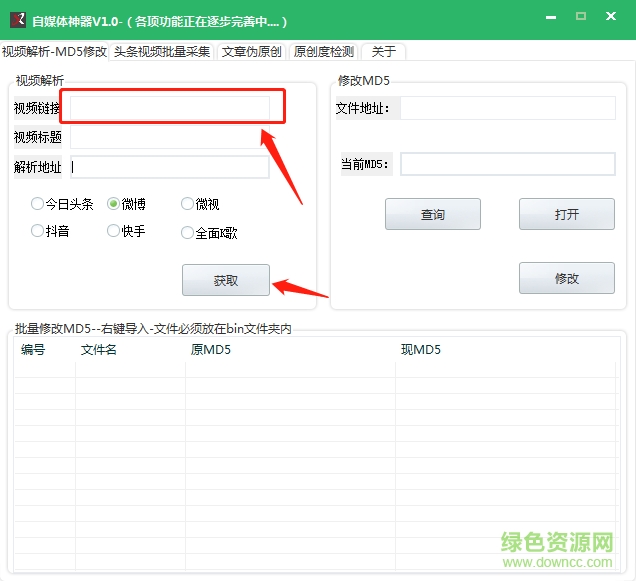Choose the 微博 radio option

pos(114,204)
